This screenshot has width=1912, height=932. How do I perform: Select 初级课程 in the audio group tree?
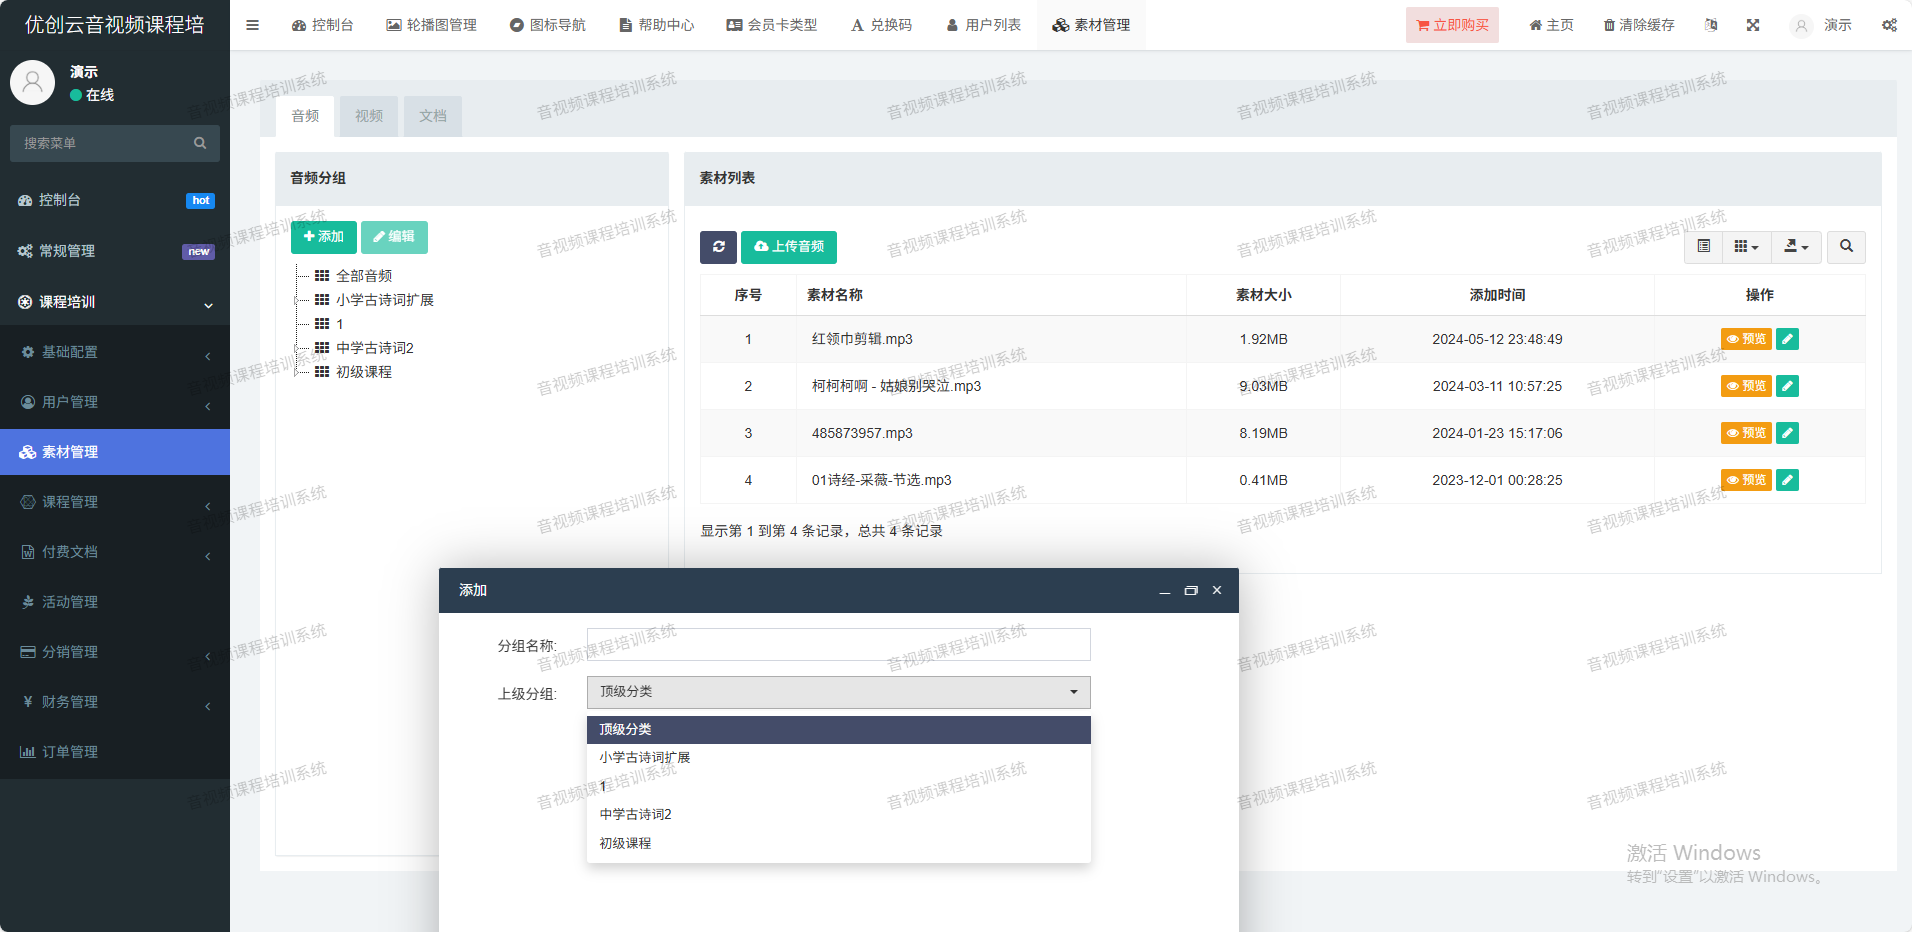pos(364,372)
